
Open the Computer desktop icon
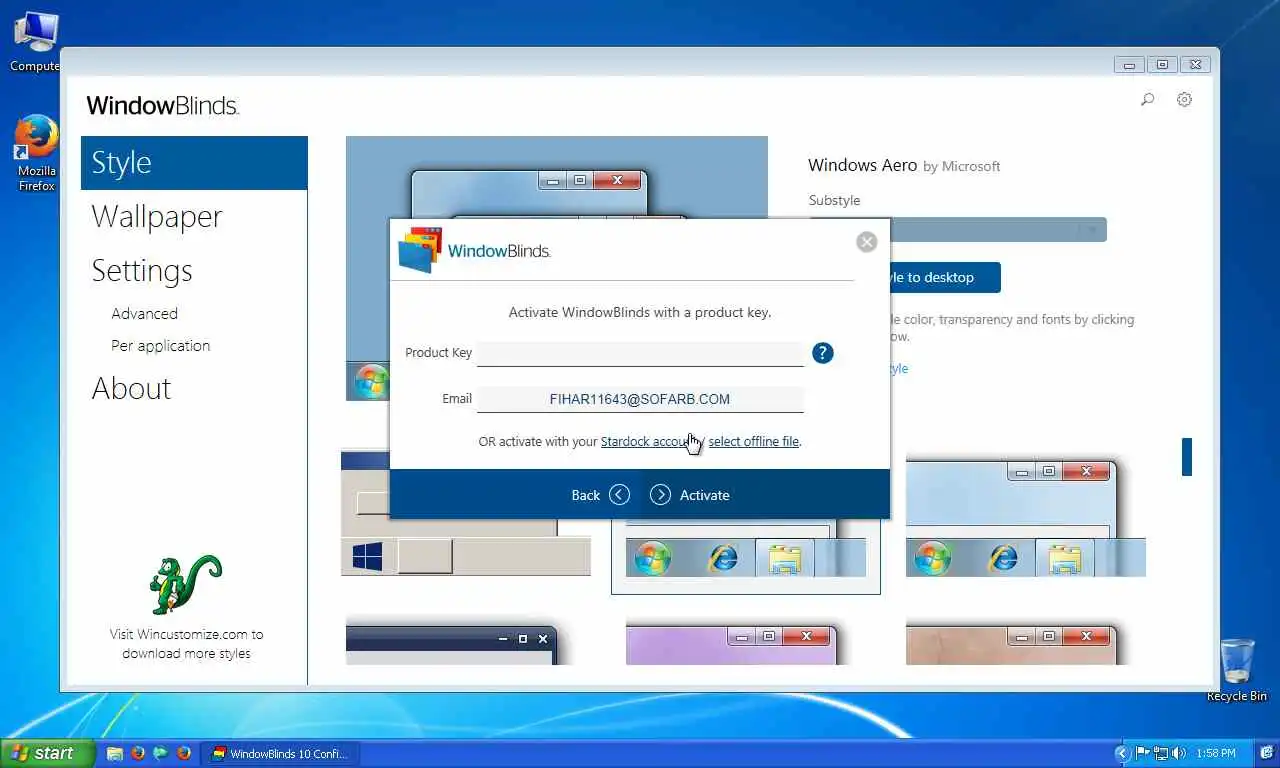pyautogui.click(x=34, y=42)
